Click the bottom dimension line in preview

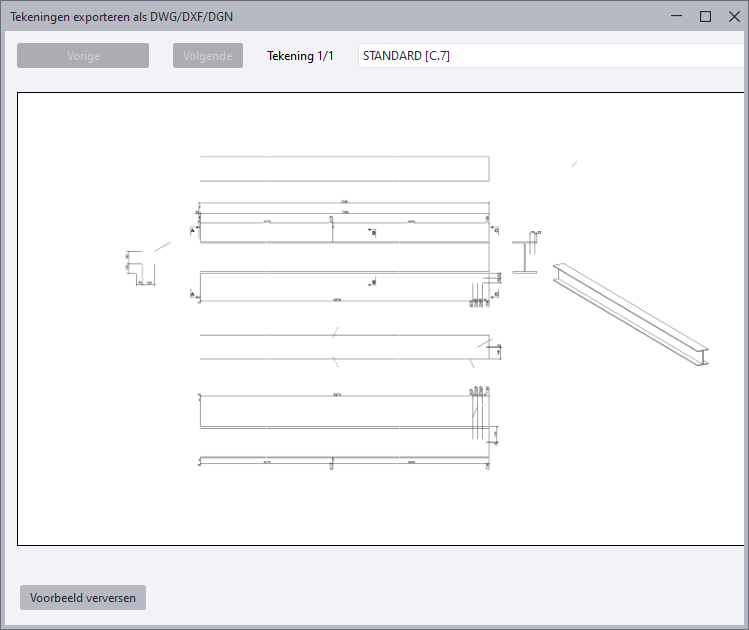[344, 461]
